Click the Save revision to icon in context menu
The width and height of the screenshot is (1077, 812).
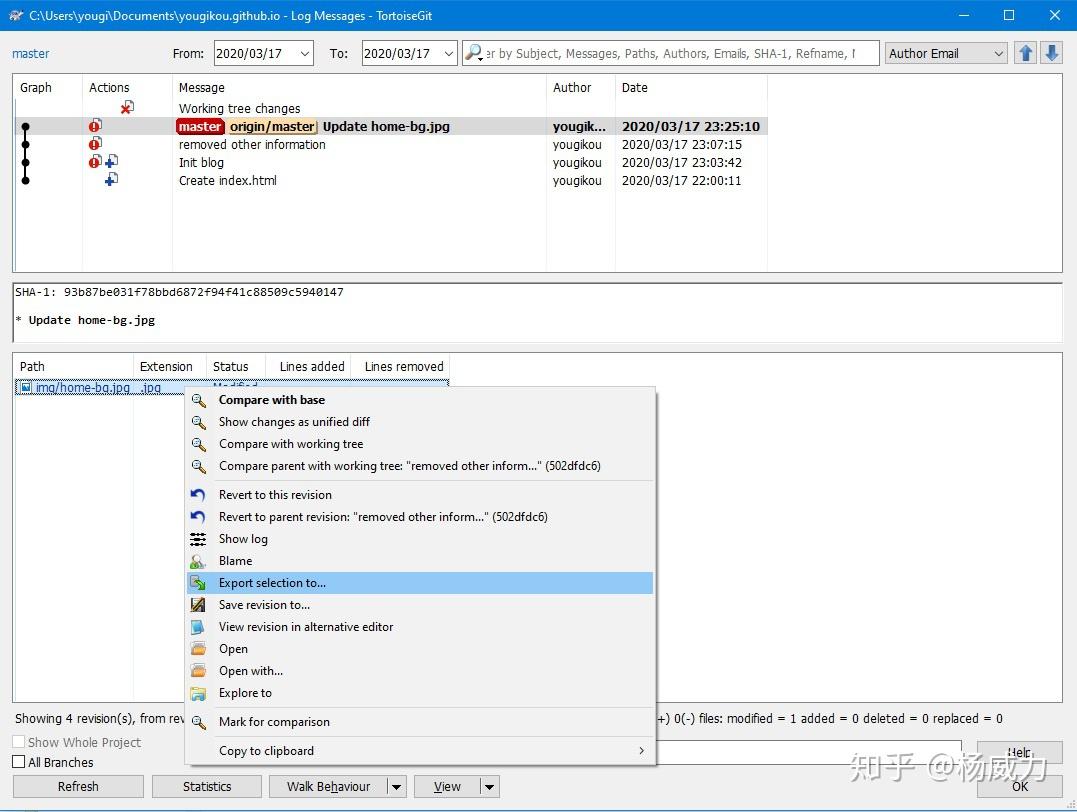pos(198,605)
